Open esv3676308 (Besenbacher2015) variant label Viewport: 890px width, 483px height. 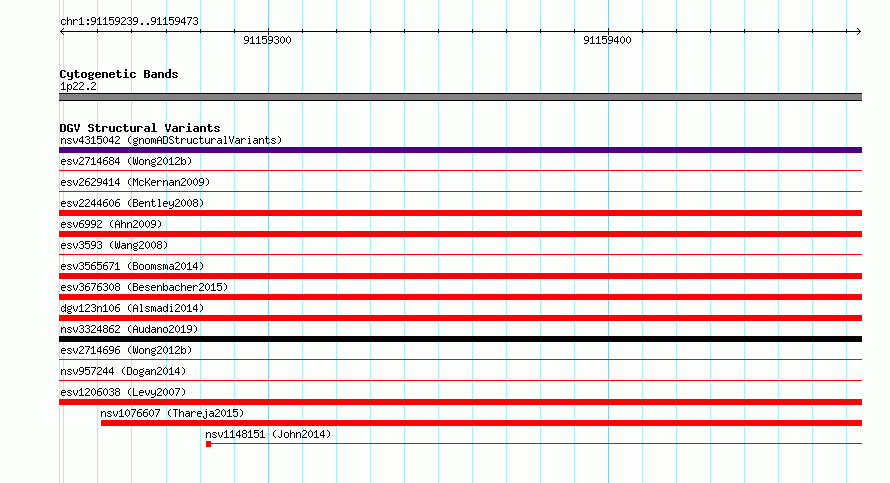[144, 287]
